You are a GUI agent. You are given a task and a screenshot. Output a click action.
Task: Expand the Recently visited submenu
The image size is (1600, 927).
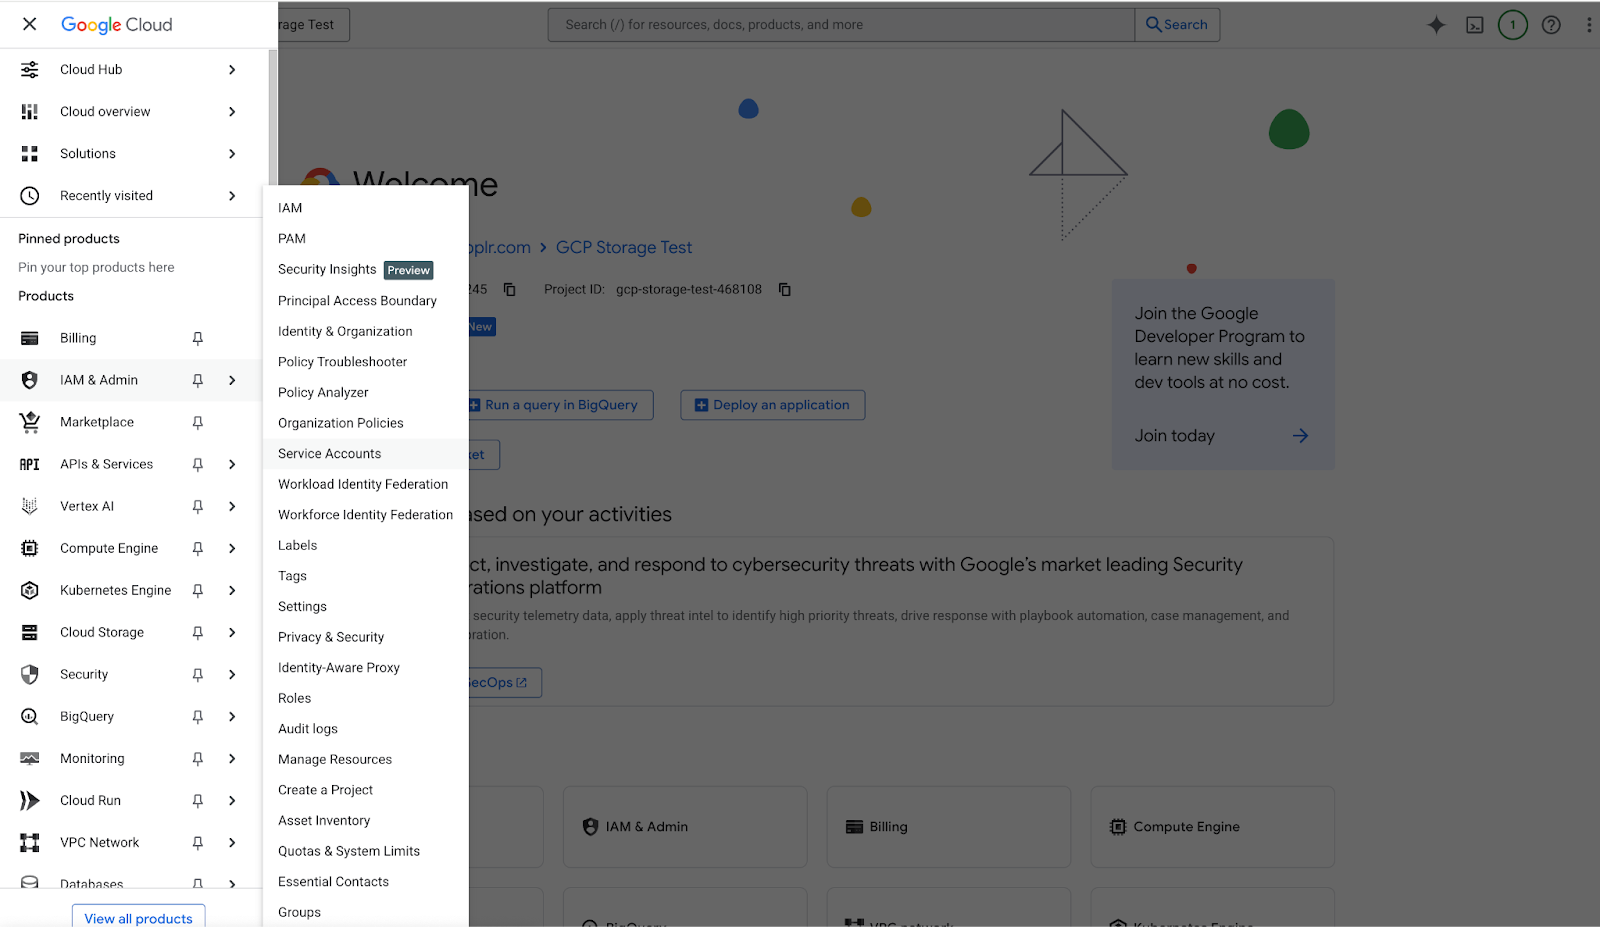[232, 196]
